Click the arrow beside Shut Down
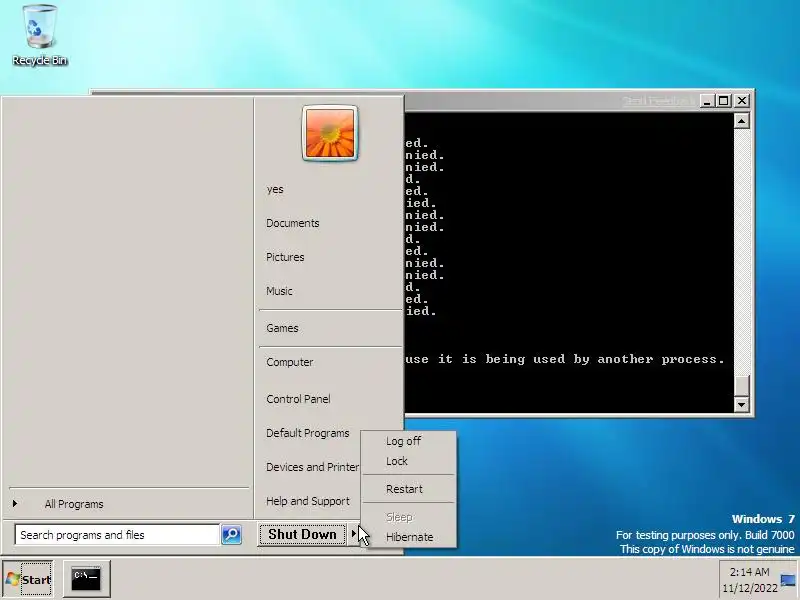The height and width of the screenshot is (600, 800). point(353,534)
